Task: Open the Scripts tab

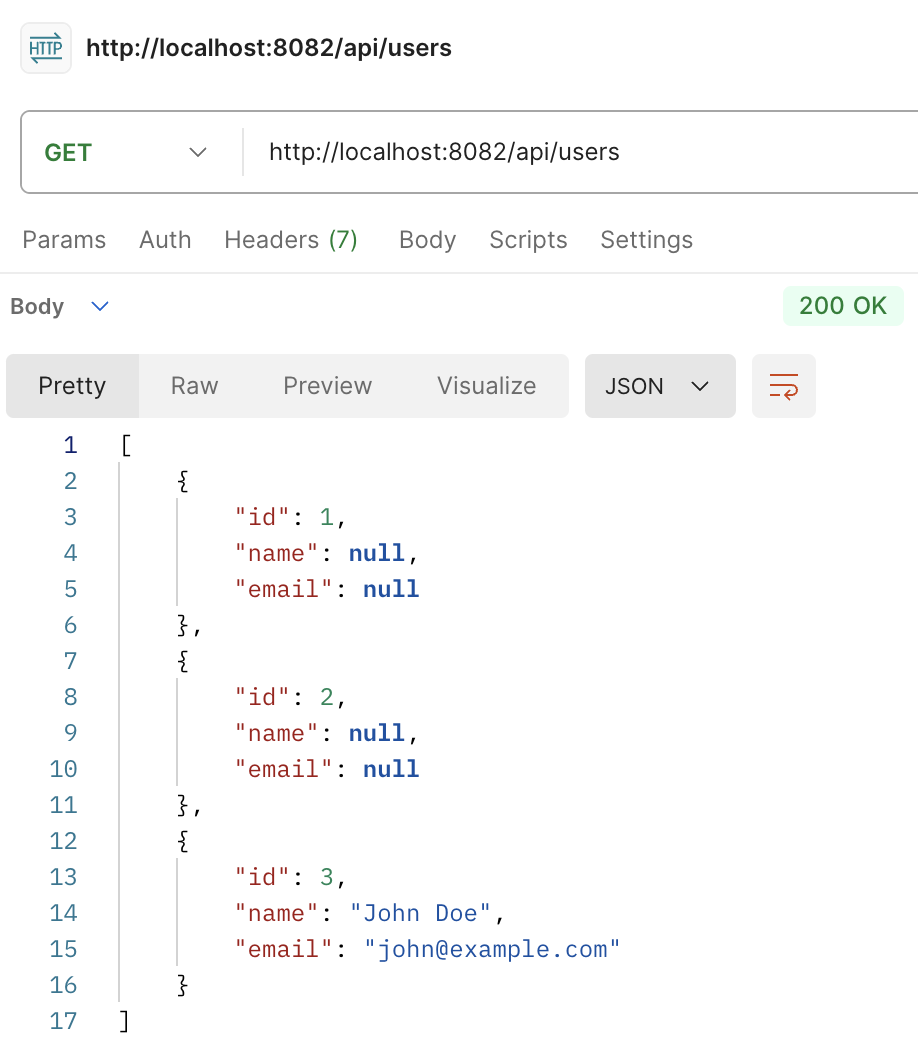Action: coord(528,240)
